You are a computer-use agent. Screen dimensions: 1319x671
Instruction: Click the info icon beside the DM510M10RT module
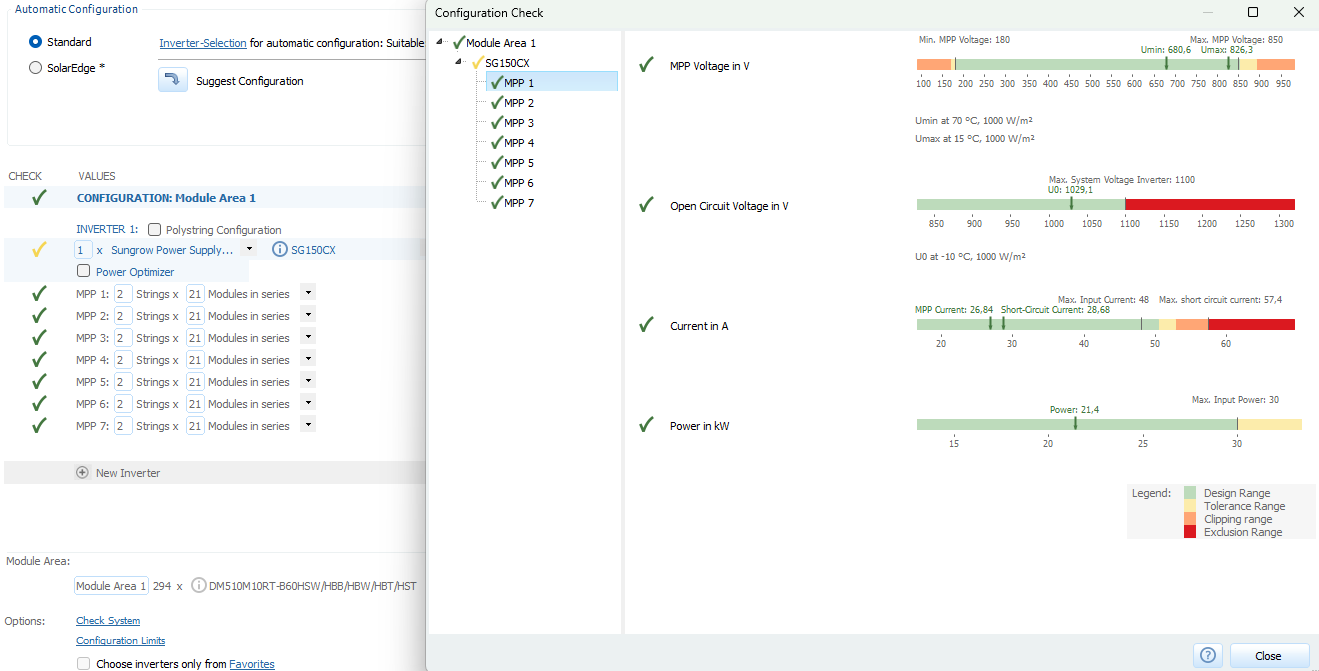pyautogui.click(x=199, y=586)
